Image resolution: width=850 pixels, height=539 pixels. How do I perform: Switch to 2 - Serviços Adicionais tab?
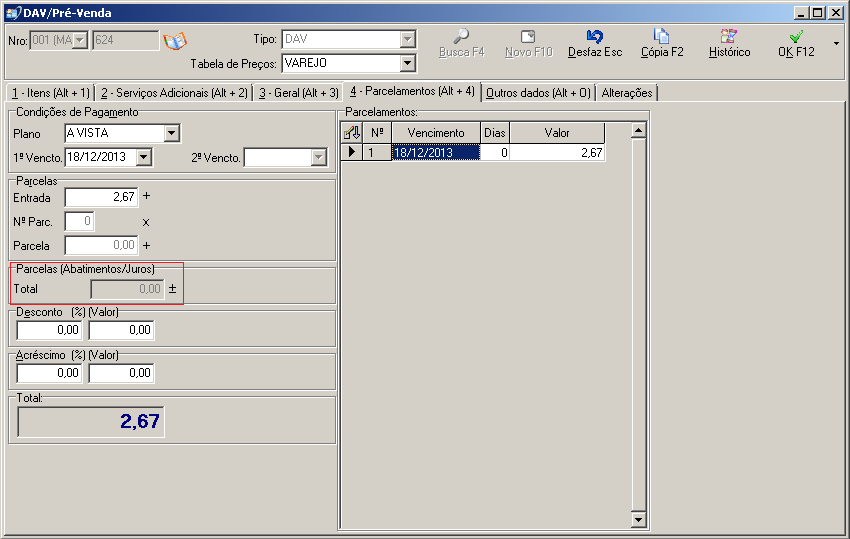tap(174, 93)
